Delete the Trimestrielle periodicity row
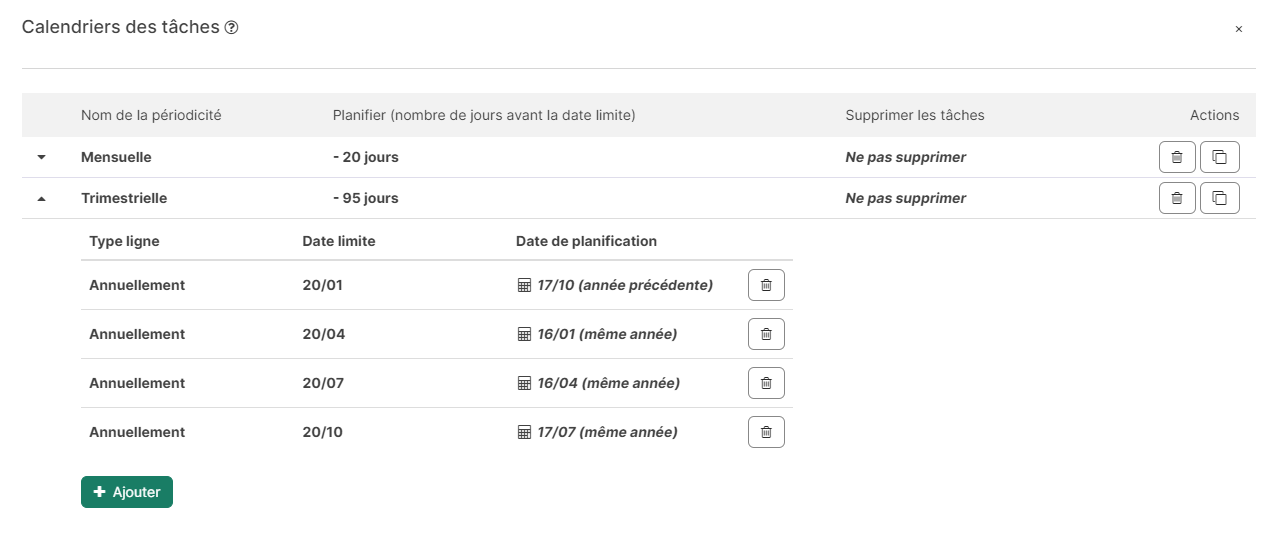 [1177, 198]
